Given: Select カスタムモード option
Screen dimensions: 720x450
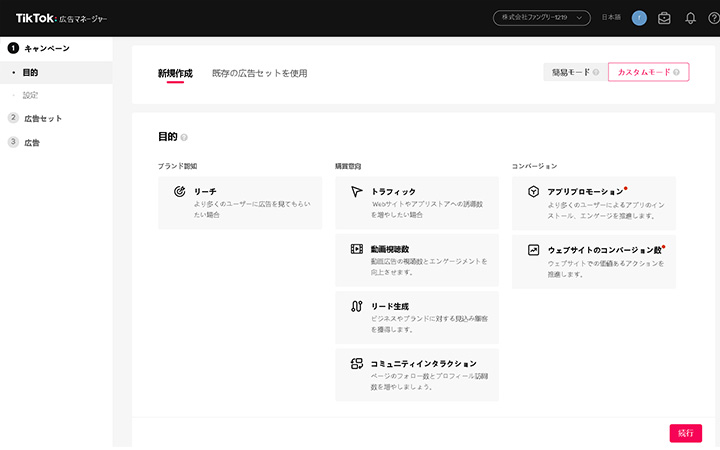Looking at the screenshot, I should point(648,72).
